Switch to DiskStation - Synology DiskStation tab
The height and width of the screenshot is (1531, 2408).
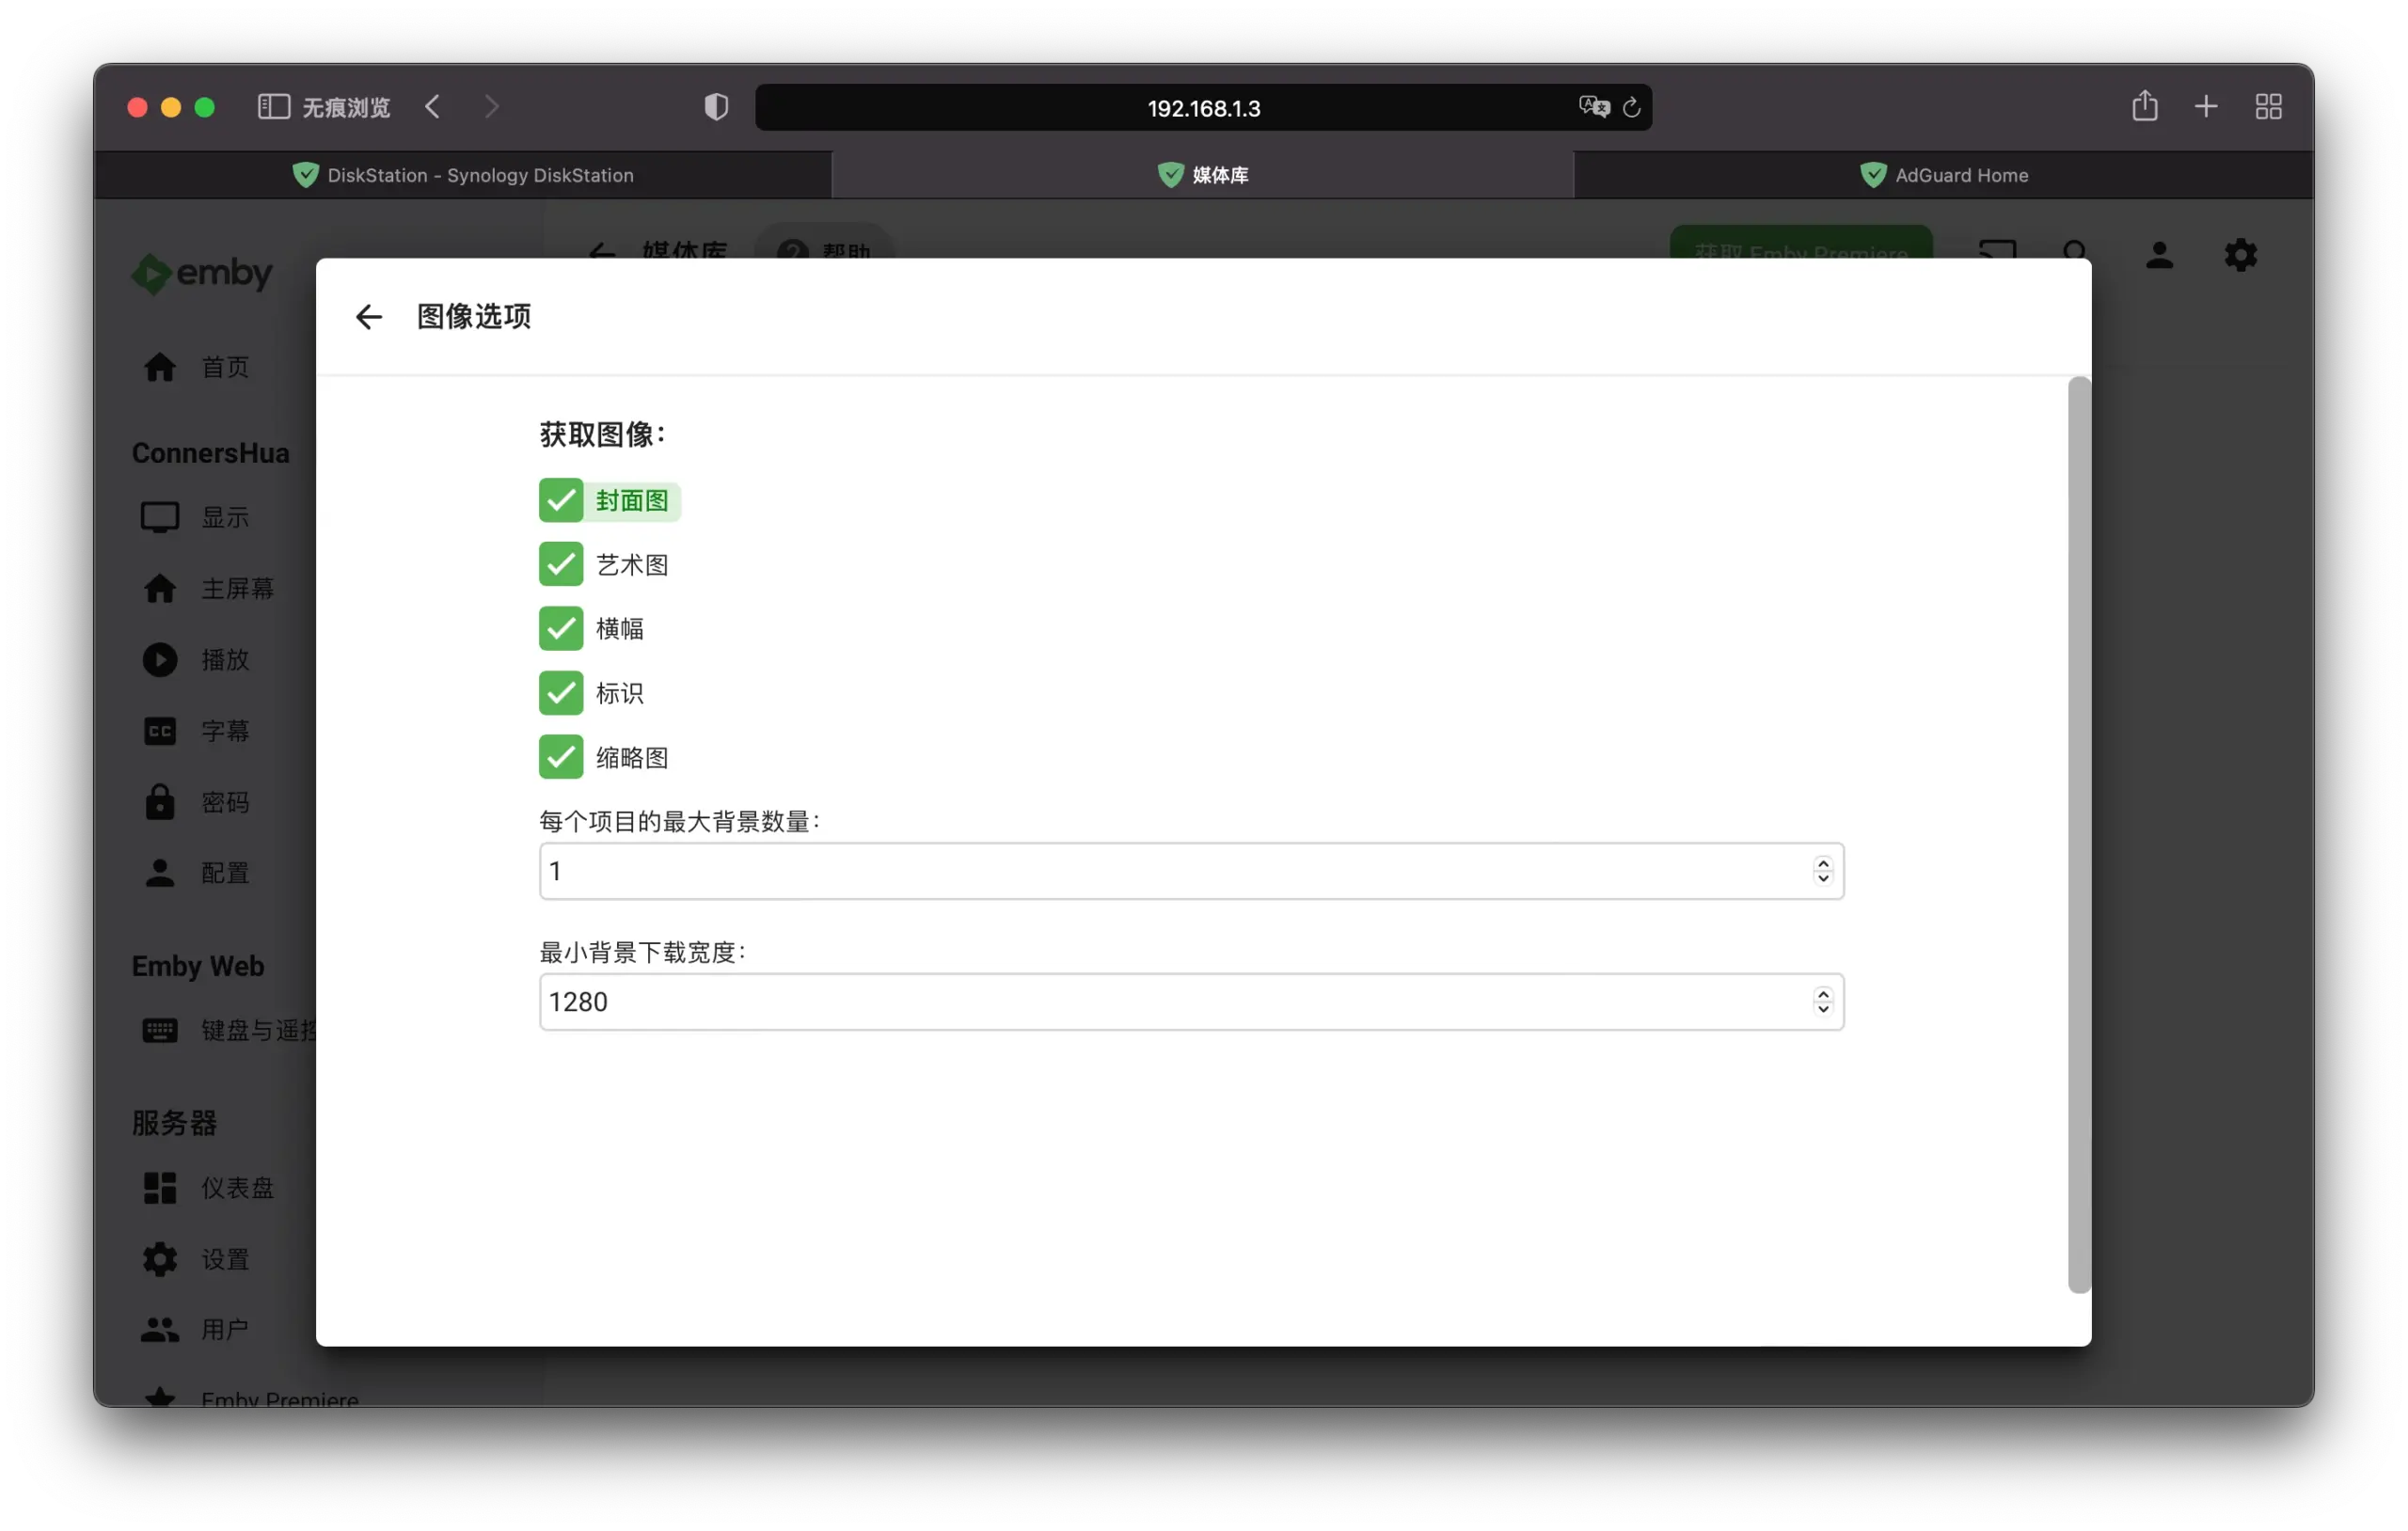(463, 175)
